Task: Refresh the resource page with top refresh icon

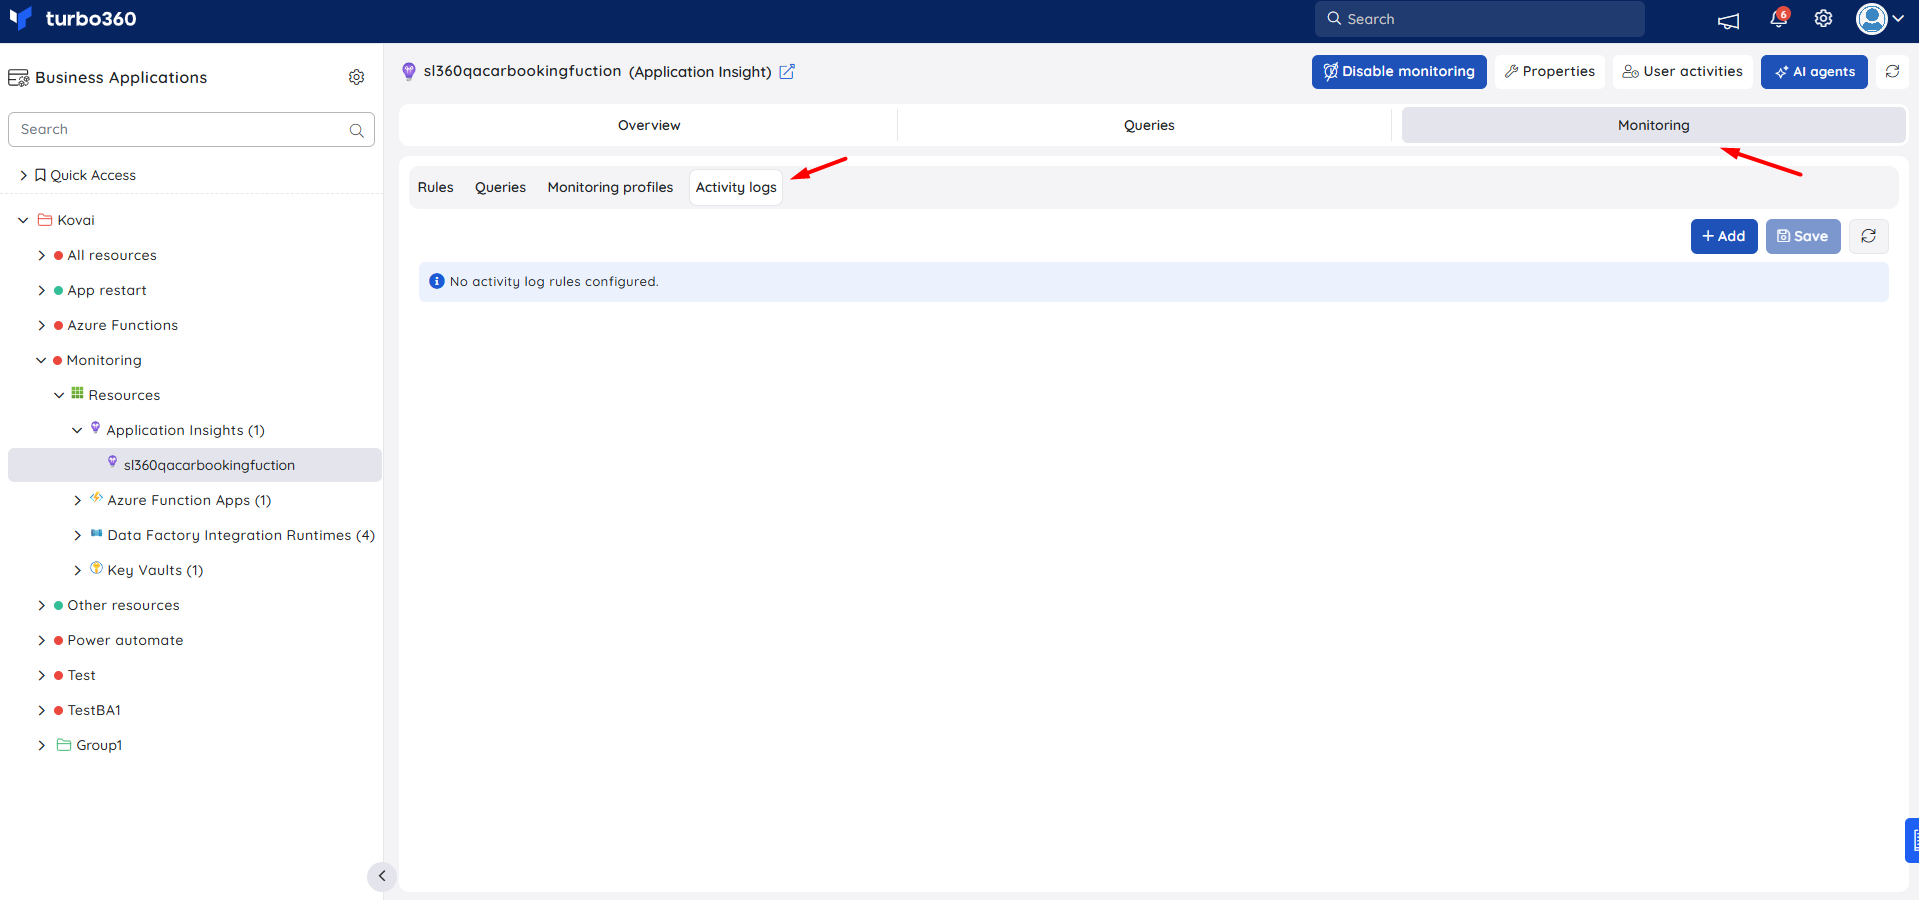Action: point(1893,72)
